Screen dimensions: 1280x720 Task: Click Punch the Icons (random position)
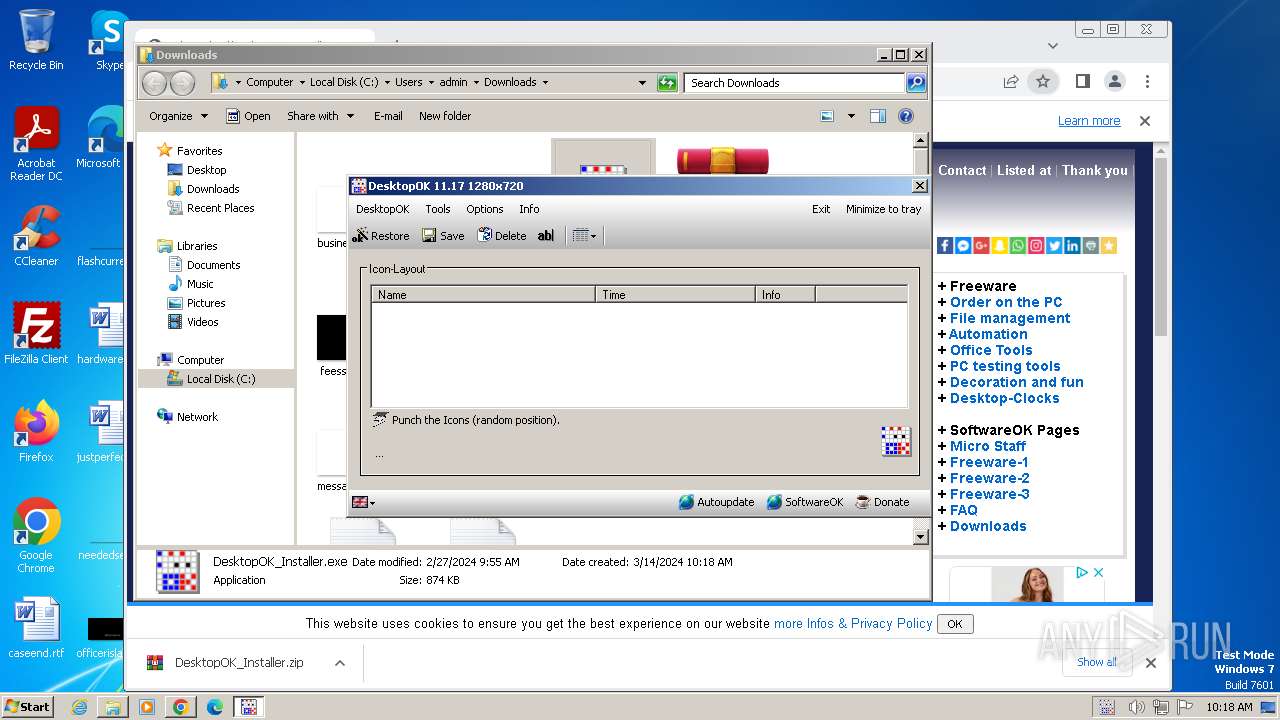(466, 420)
